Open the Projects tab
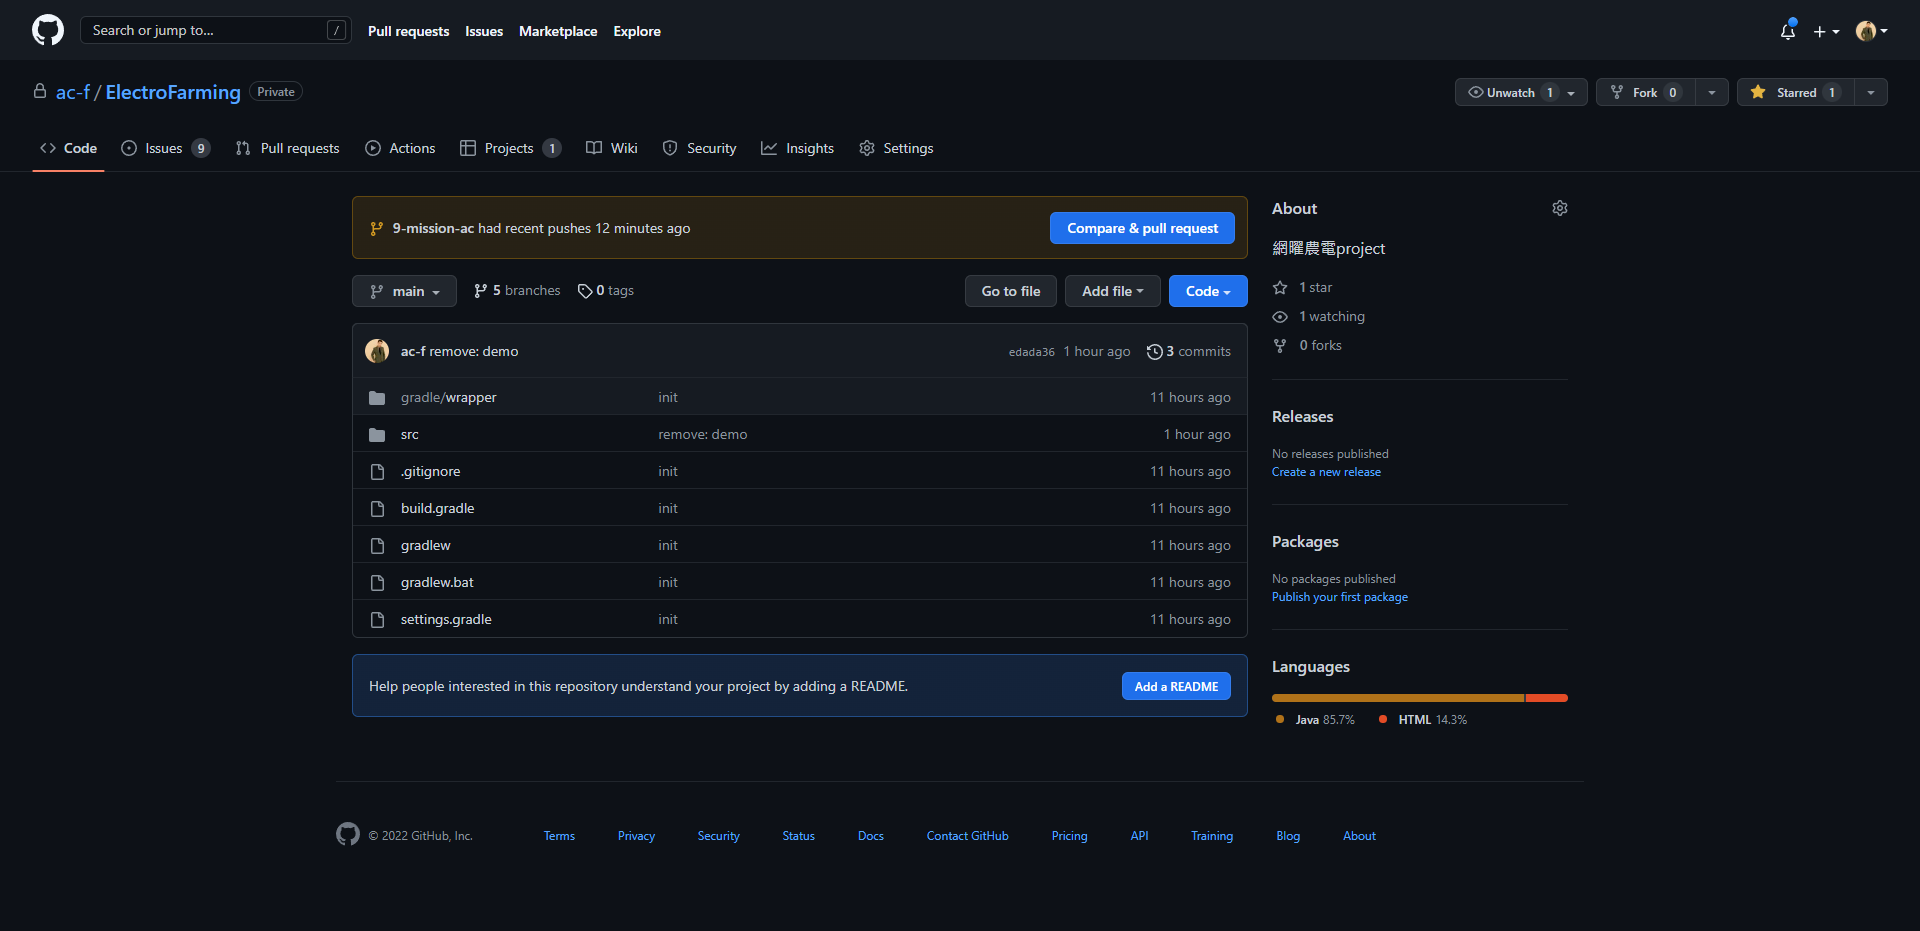Viewport: 1920px width, 931px height. tap(510, 148)
